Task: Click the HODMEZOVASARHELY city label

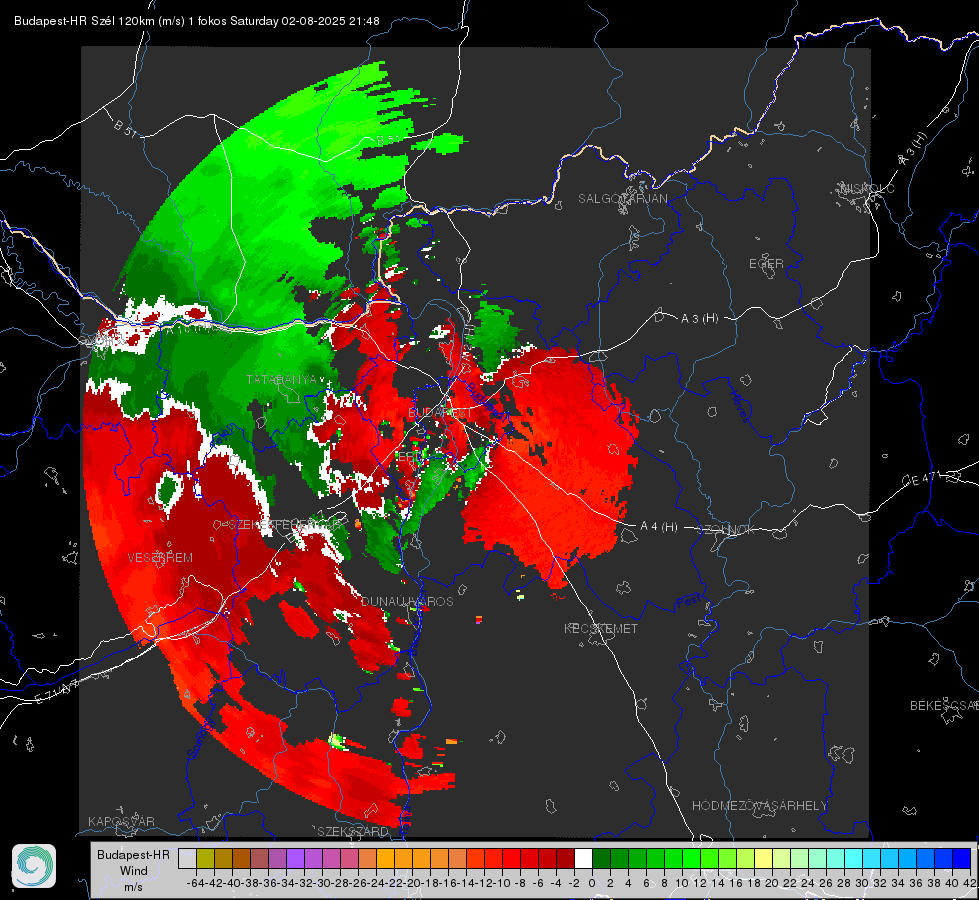Action: pyautogui.click(x=759, y=806)
